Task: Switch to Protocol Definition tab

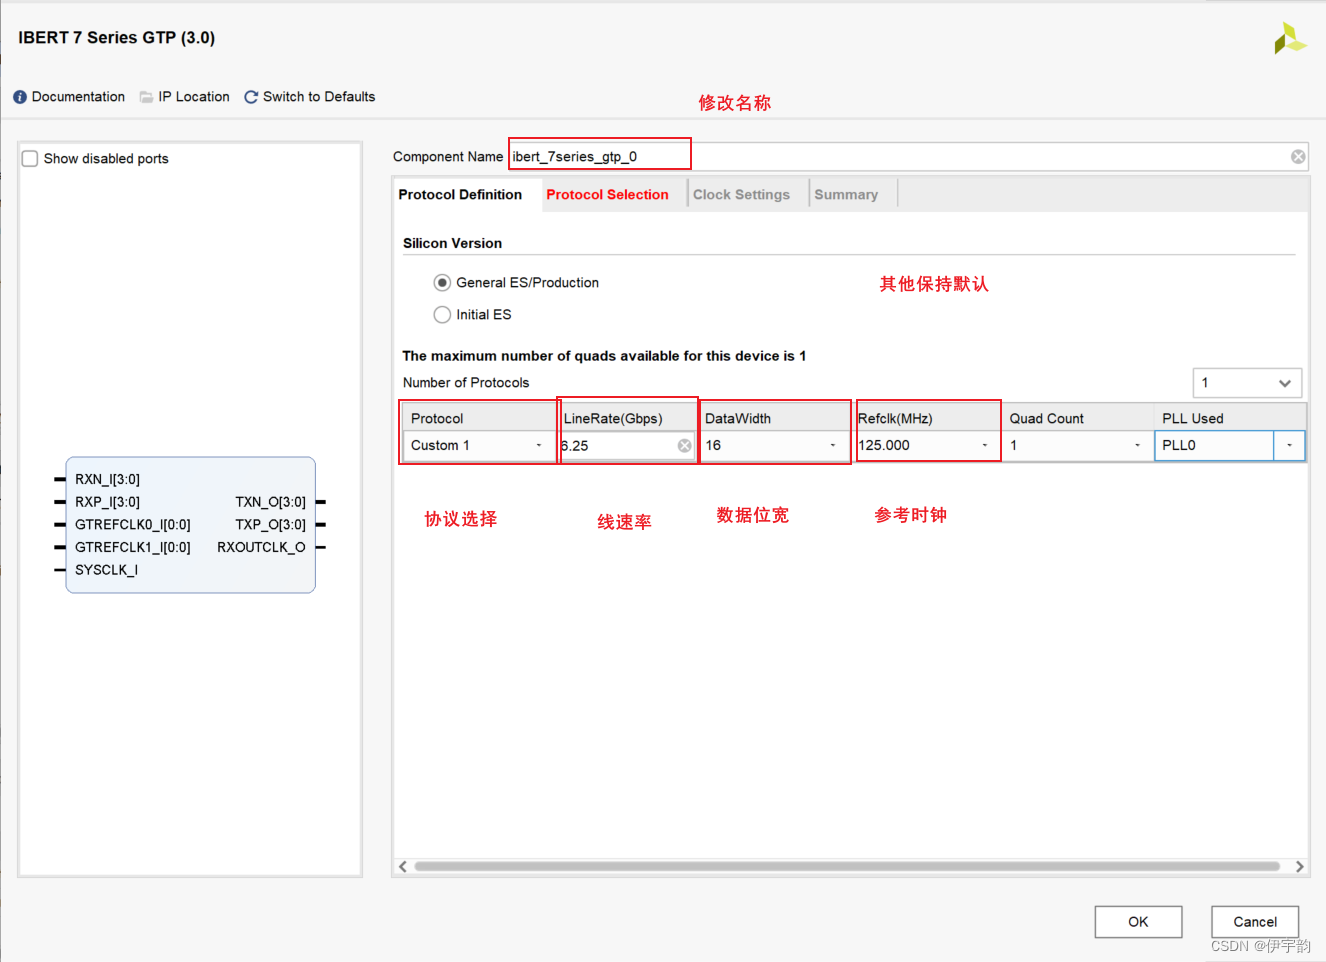Action: point(460,195)
